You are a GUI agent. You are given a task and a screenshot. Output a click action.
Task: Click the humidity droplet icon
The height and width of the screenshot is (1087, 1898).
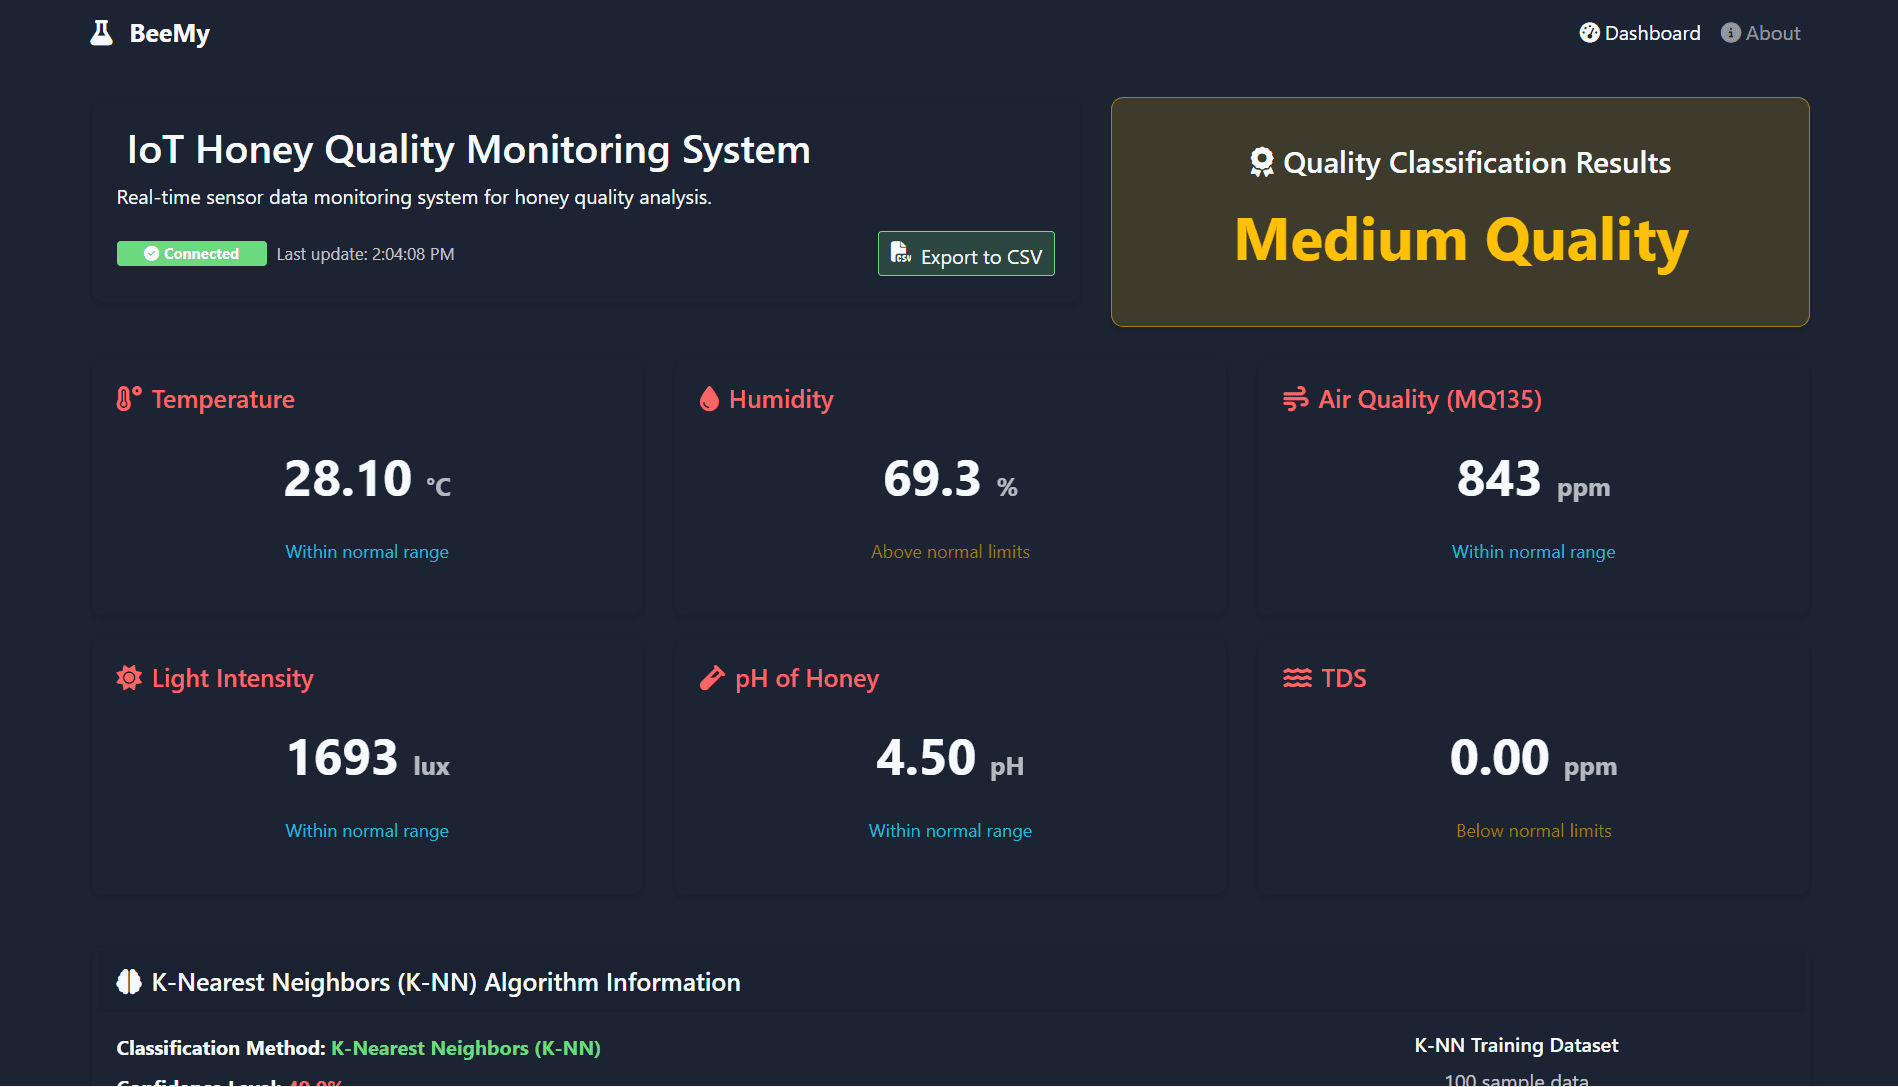click(x=710, y=398)
